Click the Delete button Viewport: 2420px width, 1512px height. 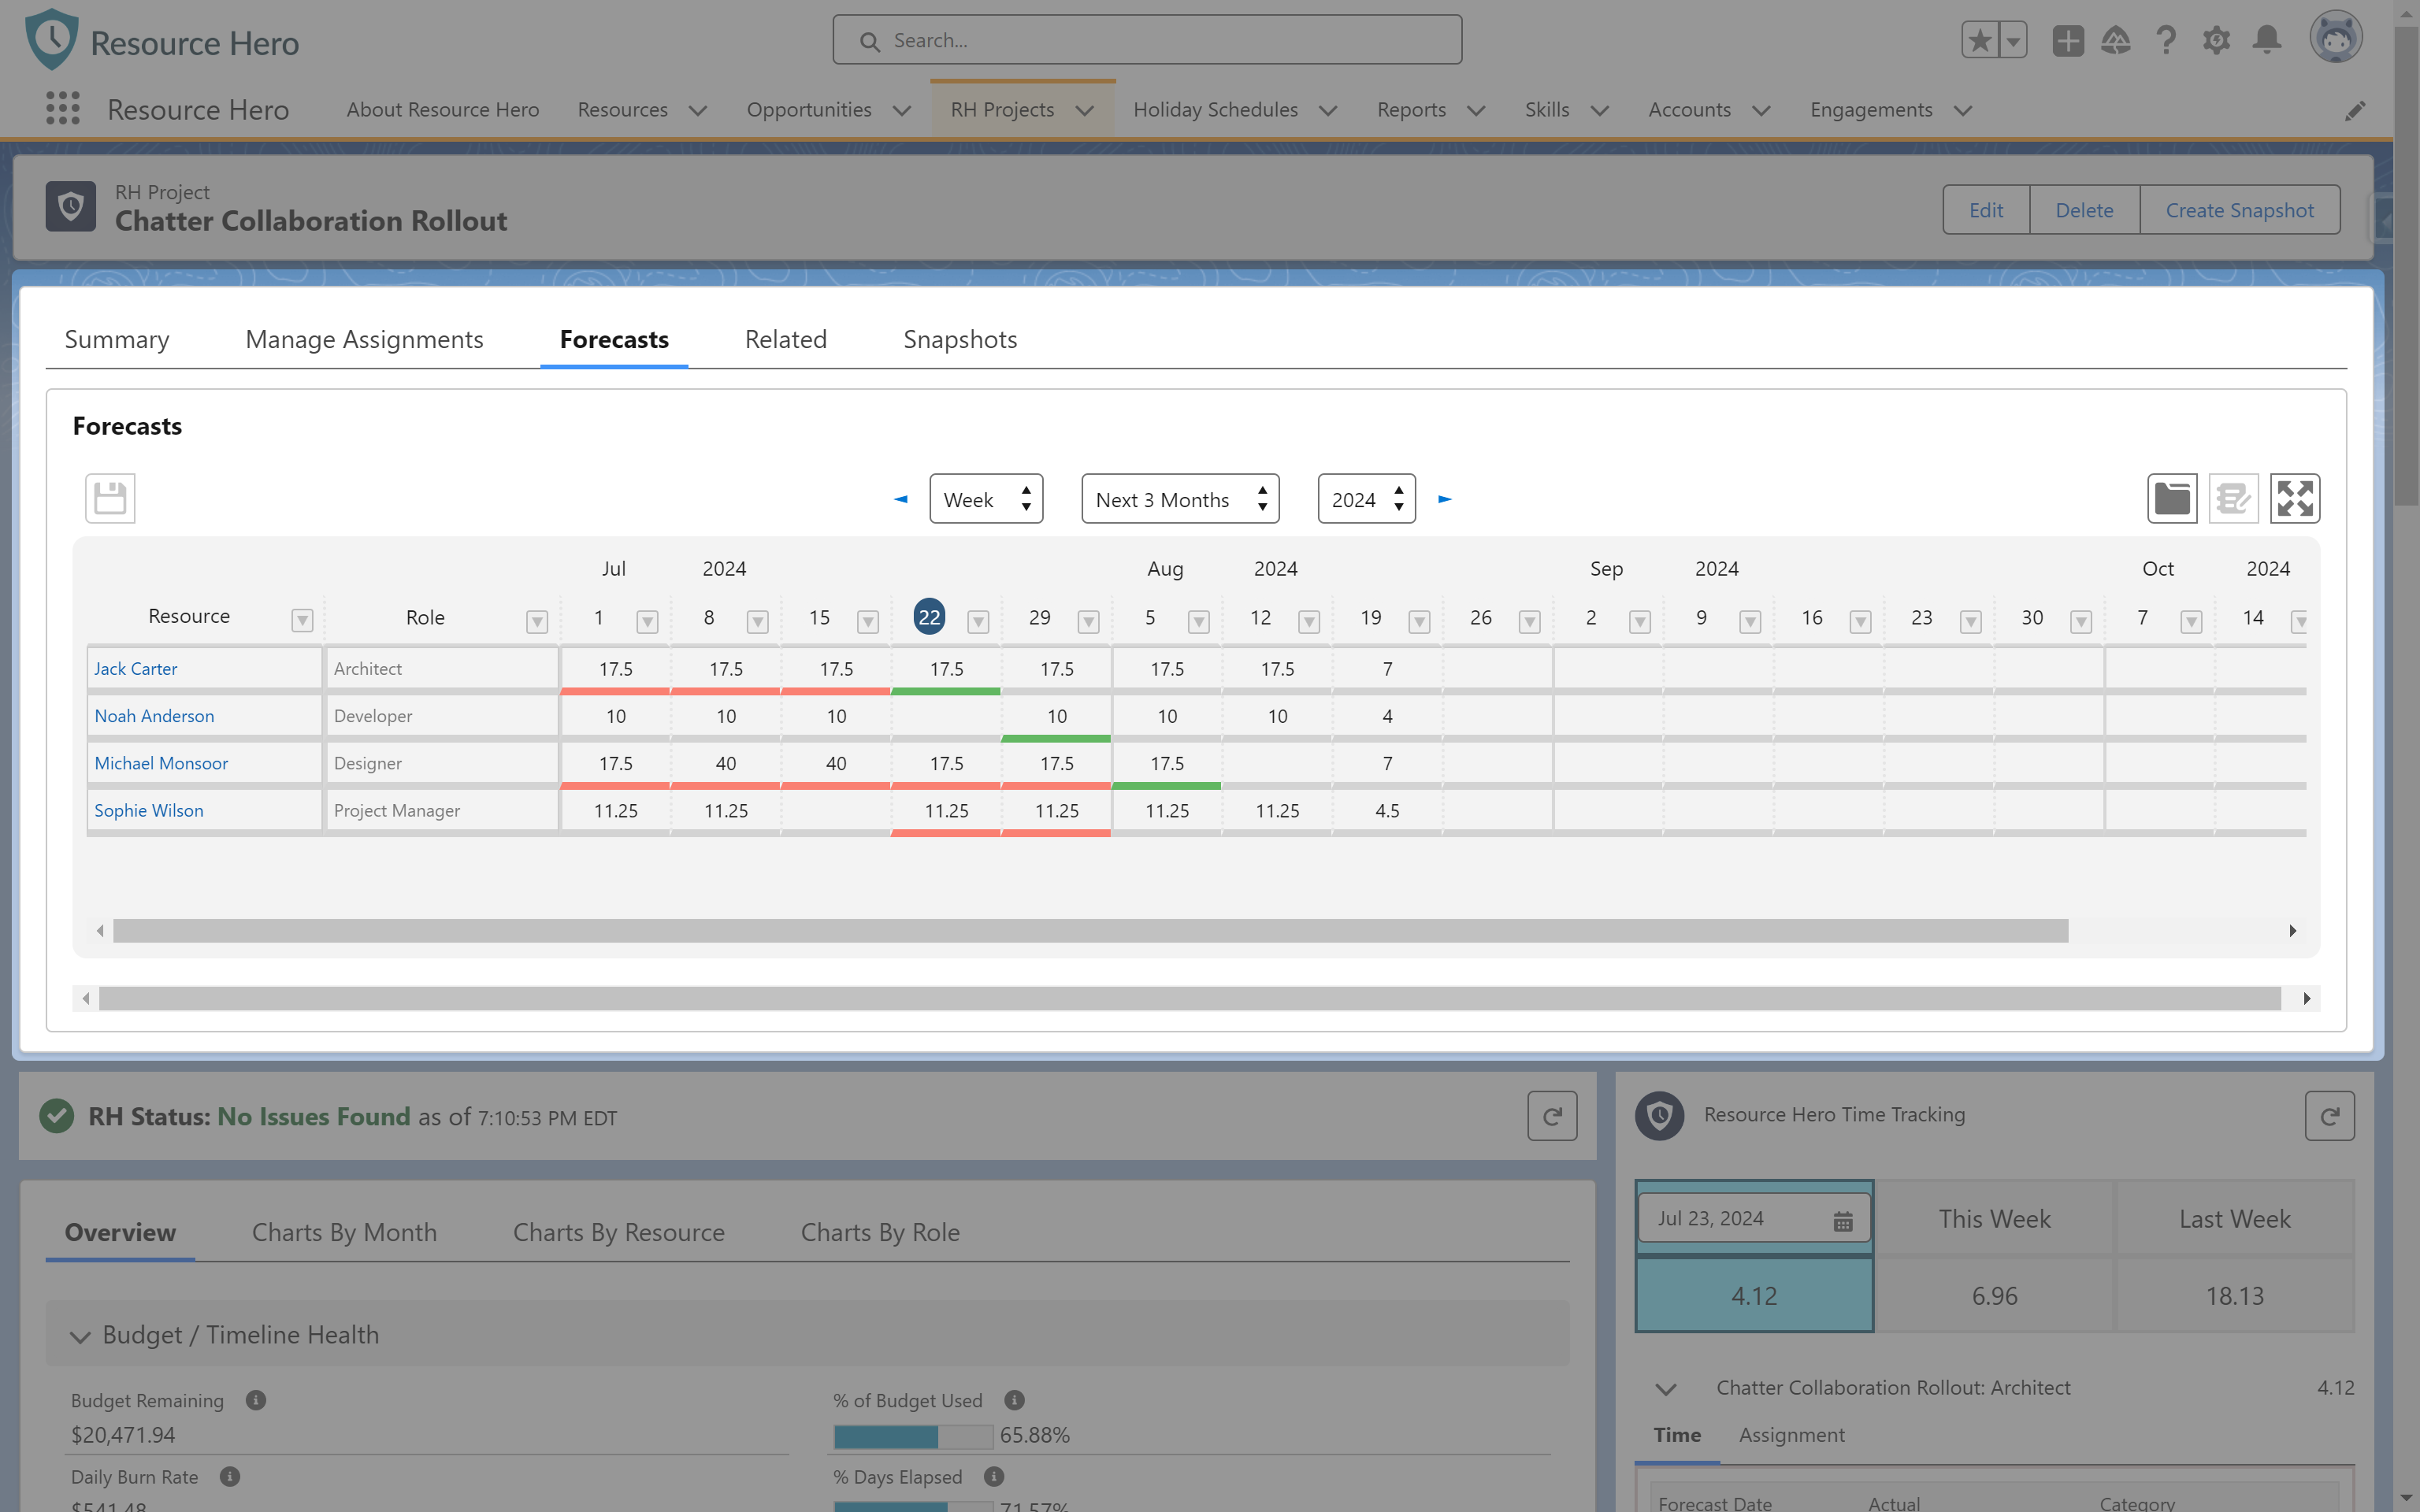pos(2084,210)
